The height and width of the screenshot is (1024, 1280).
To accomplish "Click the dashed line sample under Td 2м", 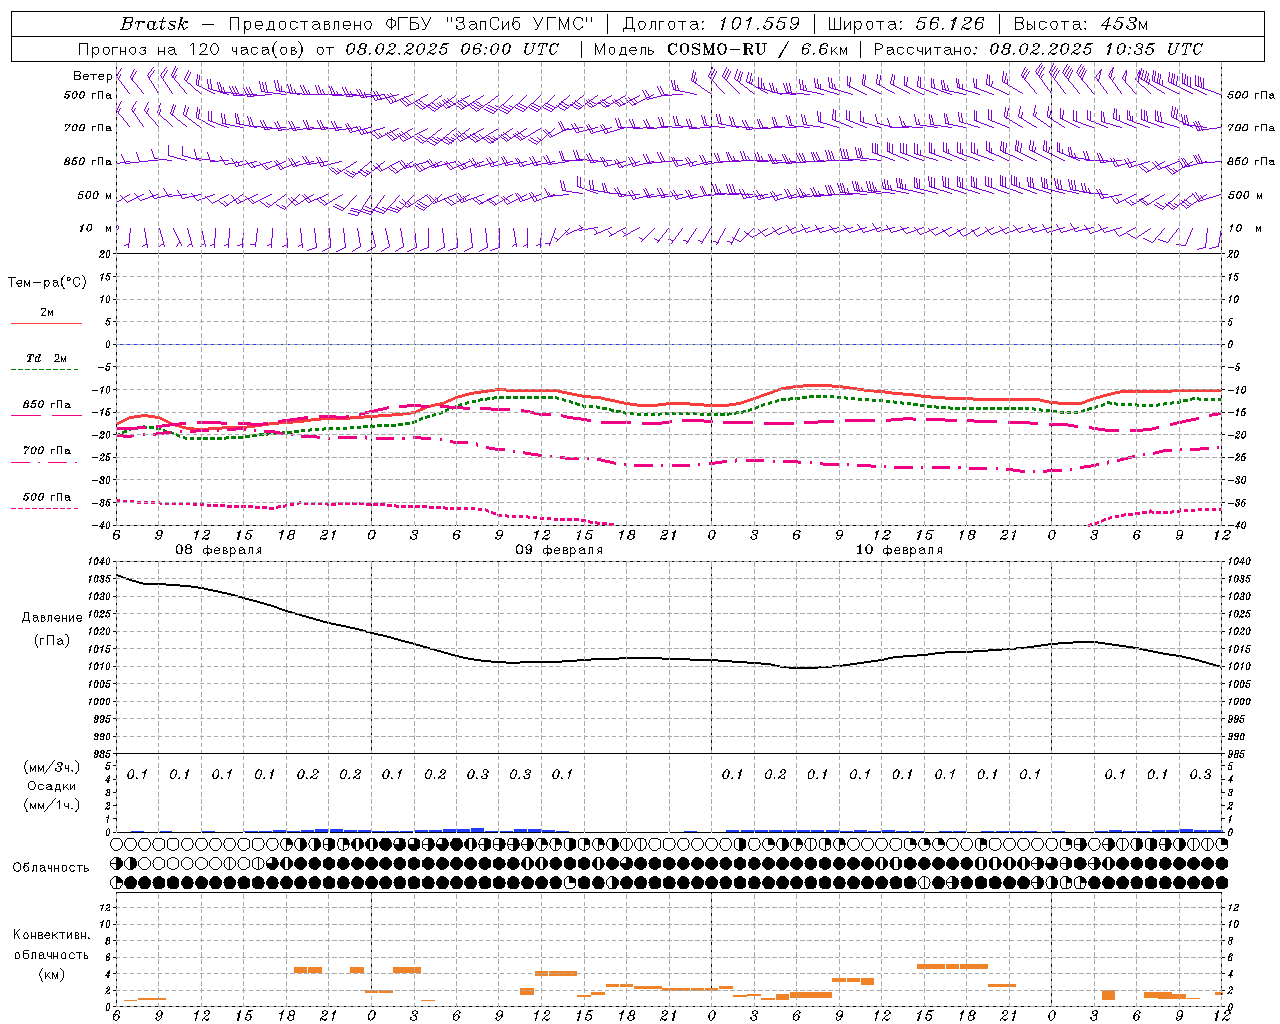I will pos(45,370).
